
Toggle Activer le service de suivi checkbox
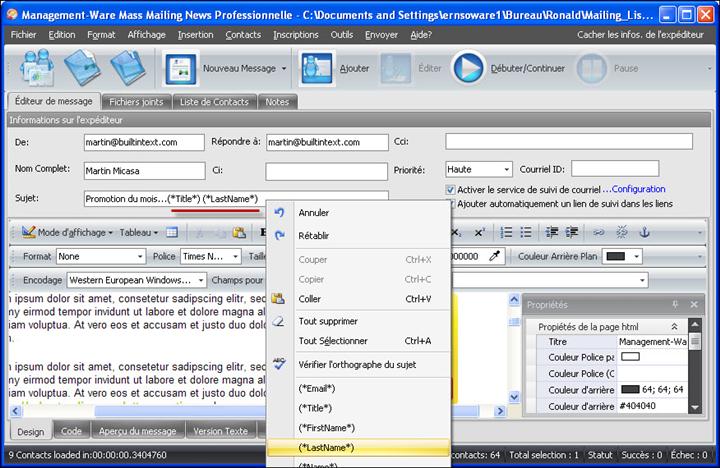click(450, 189)
